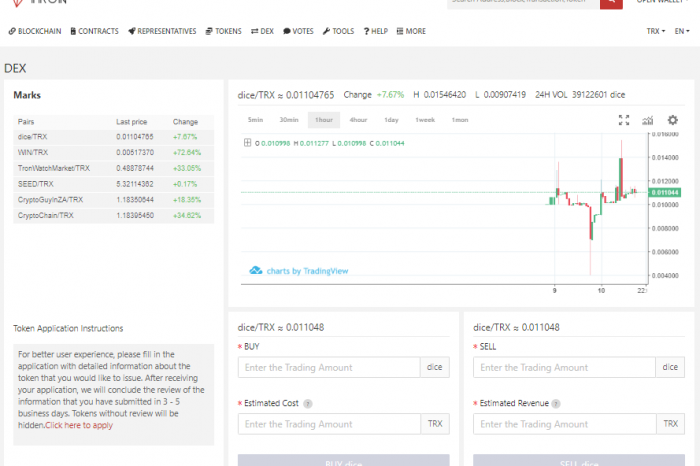Click the Last price column header
Image resolution: width=700 pixels, height=466 pixels.
(131, 122)
